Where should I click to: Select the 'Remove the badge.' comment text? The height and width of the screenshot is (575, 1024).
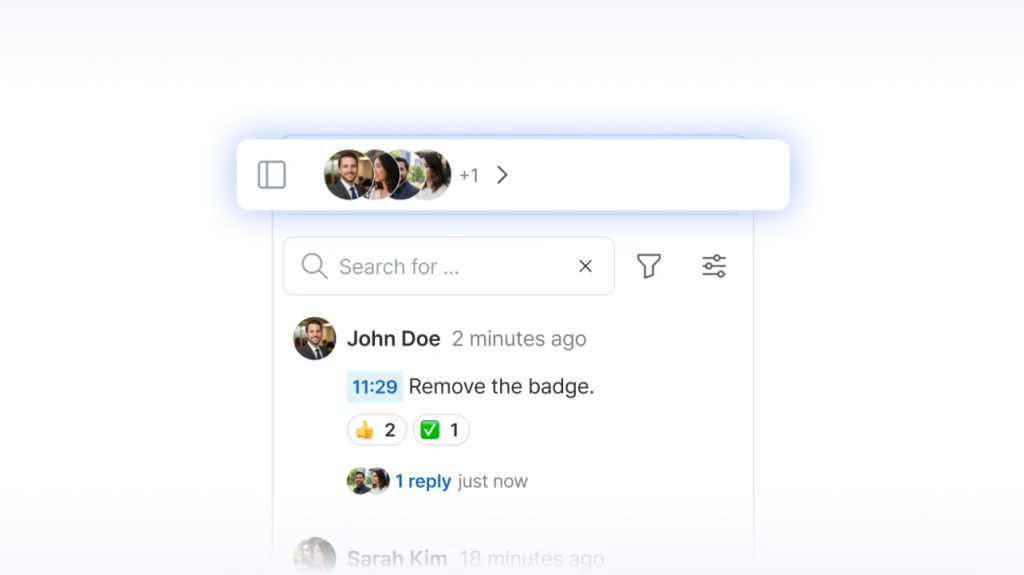501,387
